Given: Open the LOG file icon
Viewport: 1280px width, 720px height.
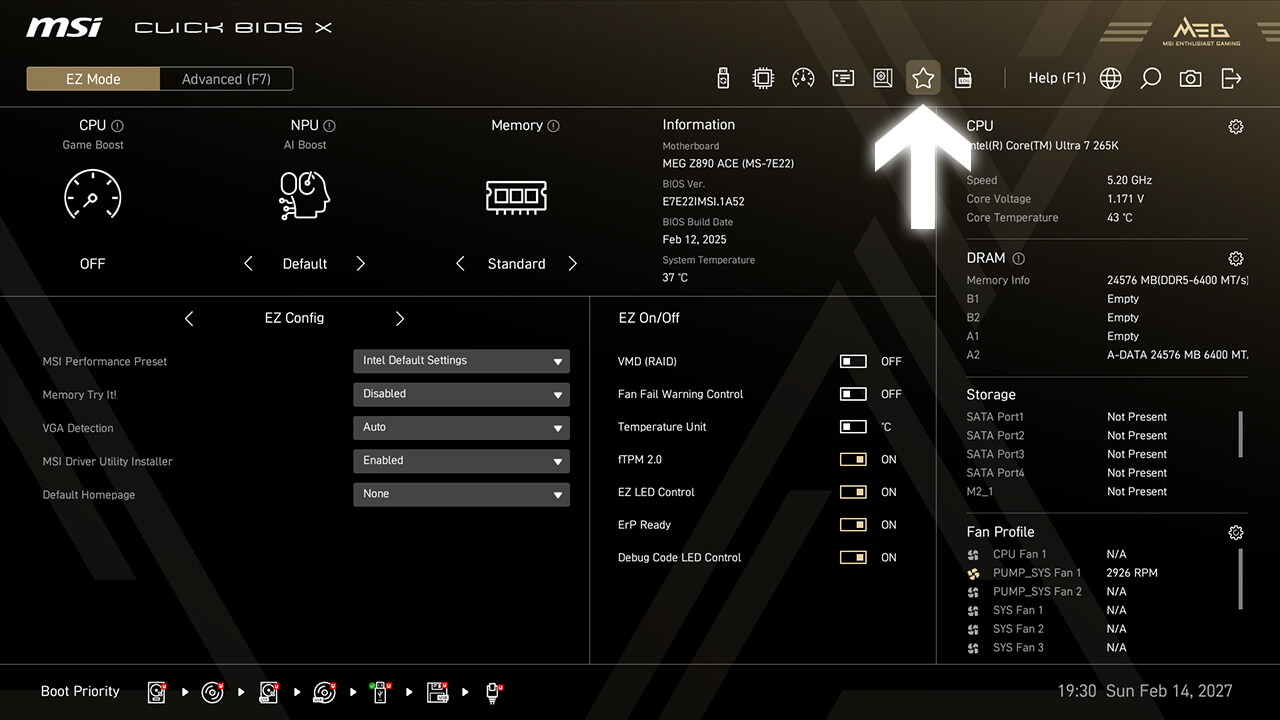Looking at the screenshot, I should pos(963,78).
